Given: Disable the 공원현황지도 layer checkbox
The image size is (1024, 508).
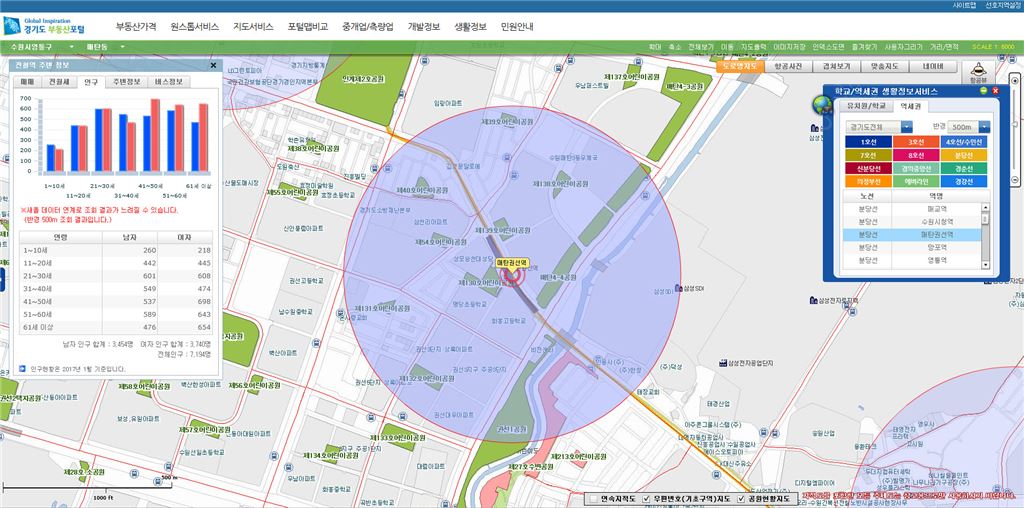Looking at the screenshot, I should pos(741,498).
